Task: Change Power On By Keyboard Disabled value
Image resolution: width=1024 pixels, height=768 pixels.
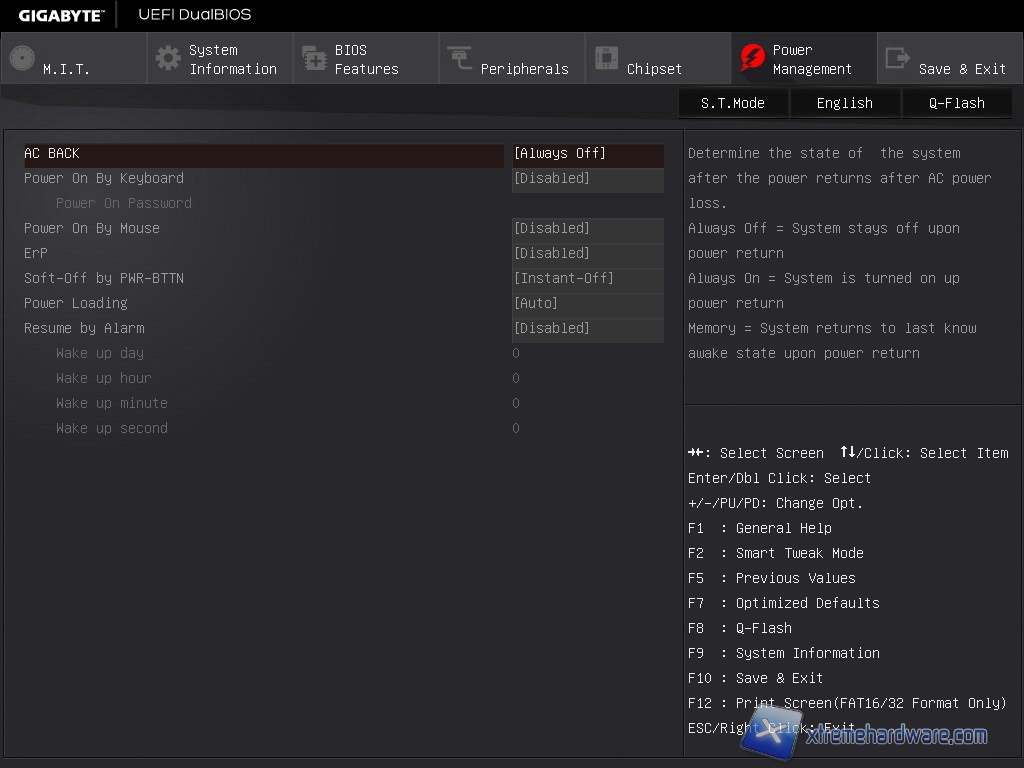Action: (x=587, y=179)
